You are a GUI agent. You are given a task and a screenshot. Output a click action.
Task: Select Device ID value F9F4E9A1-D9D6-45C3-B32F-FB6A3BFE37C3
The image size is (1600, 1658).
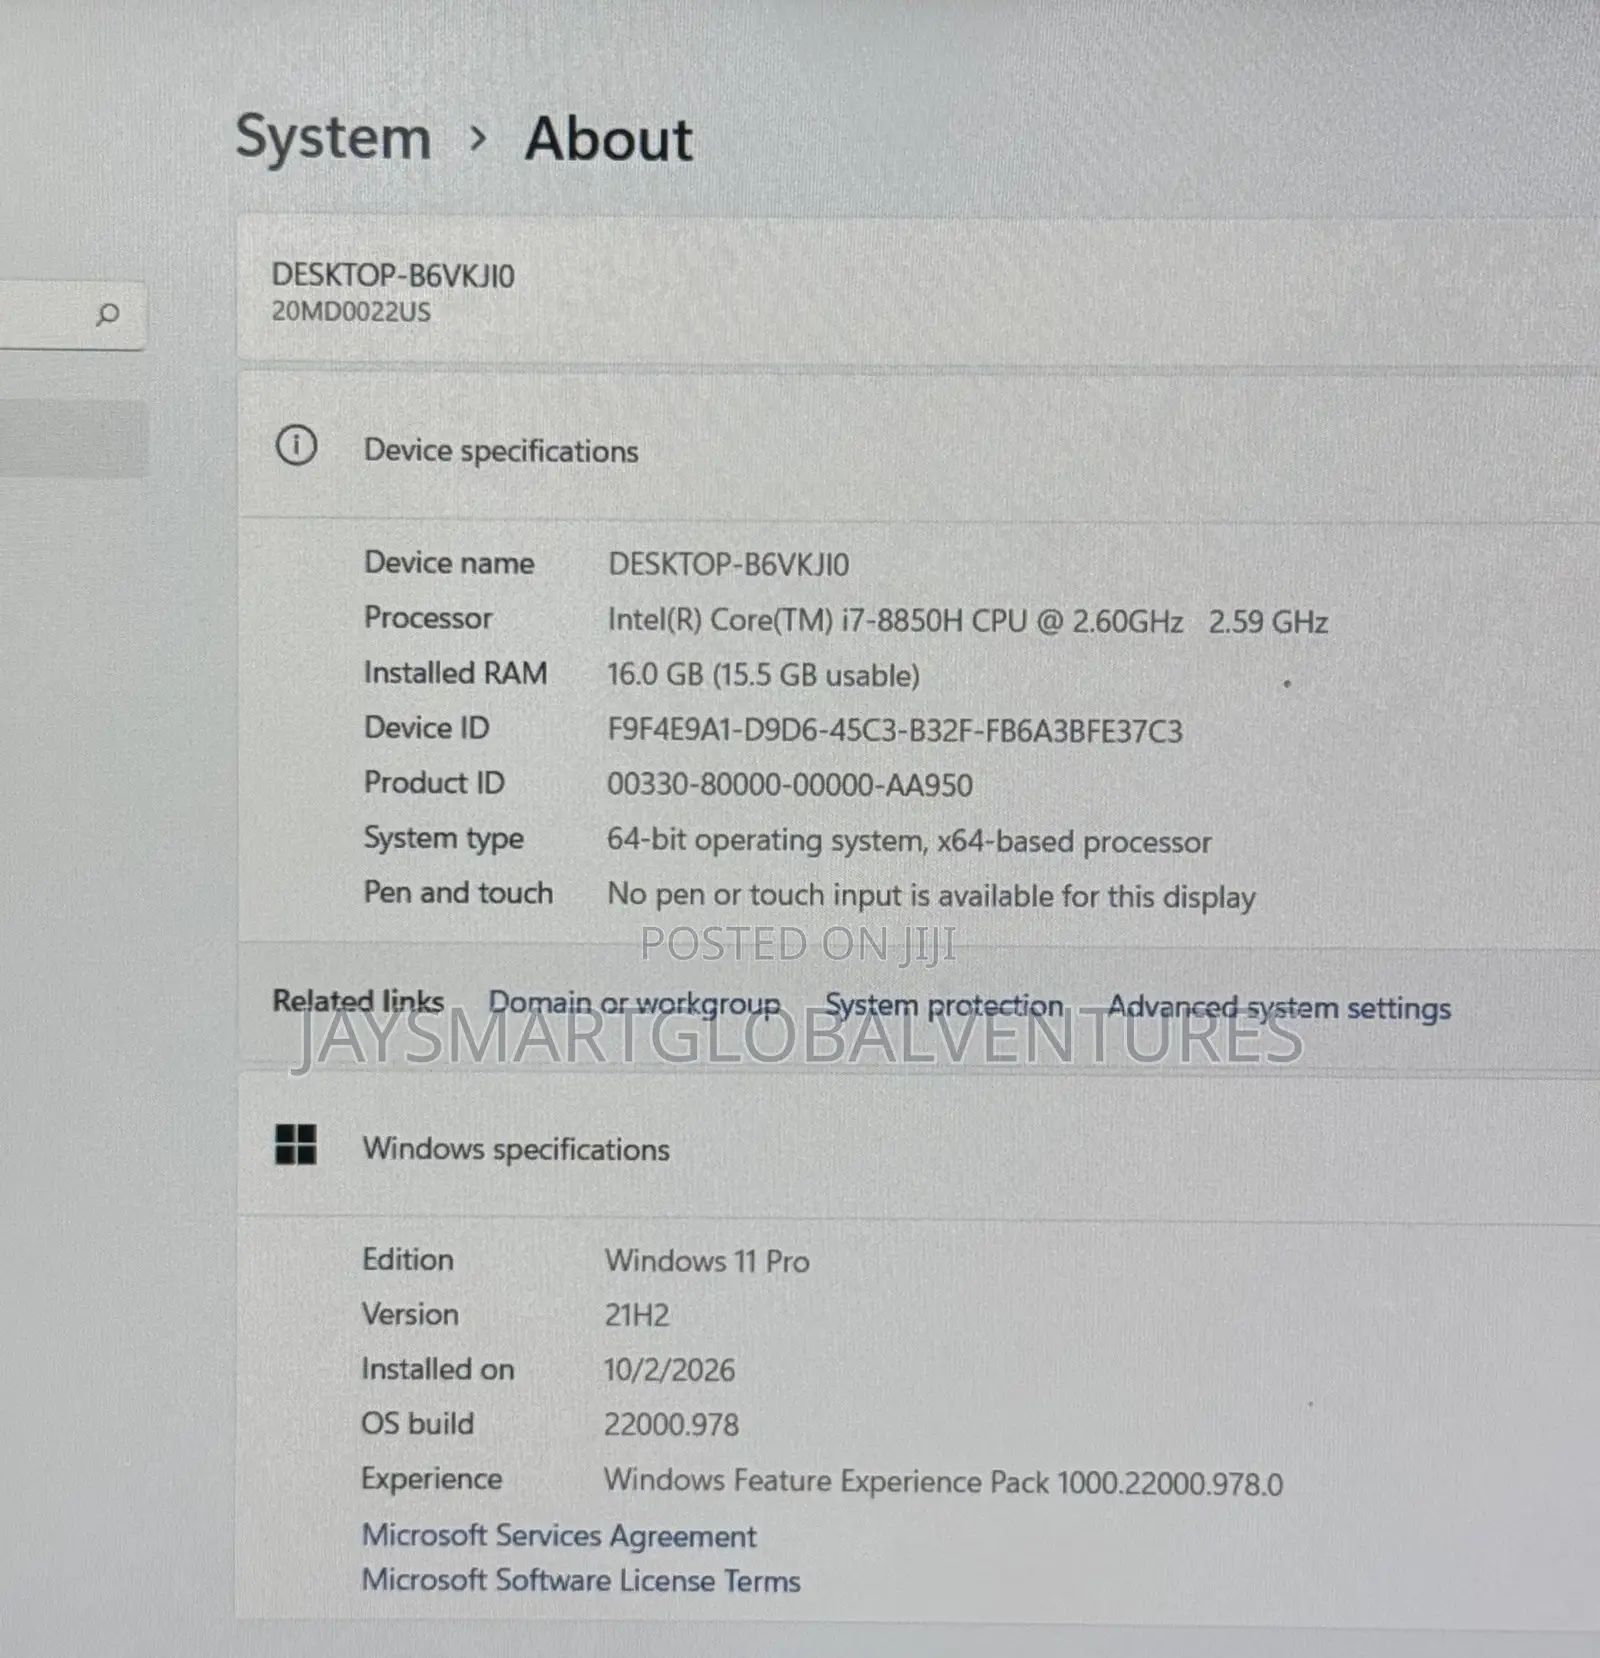pos(895,731)
